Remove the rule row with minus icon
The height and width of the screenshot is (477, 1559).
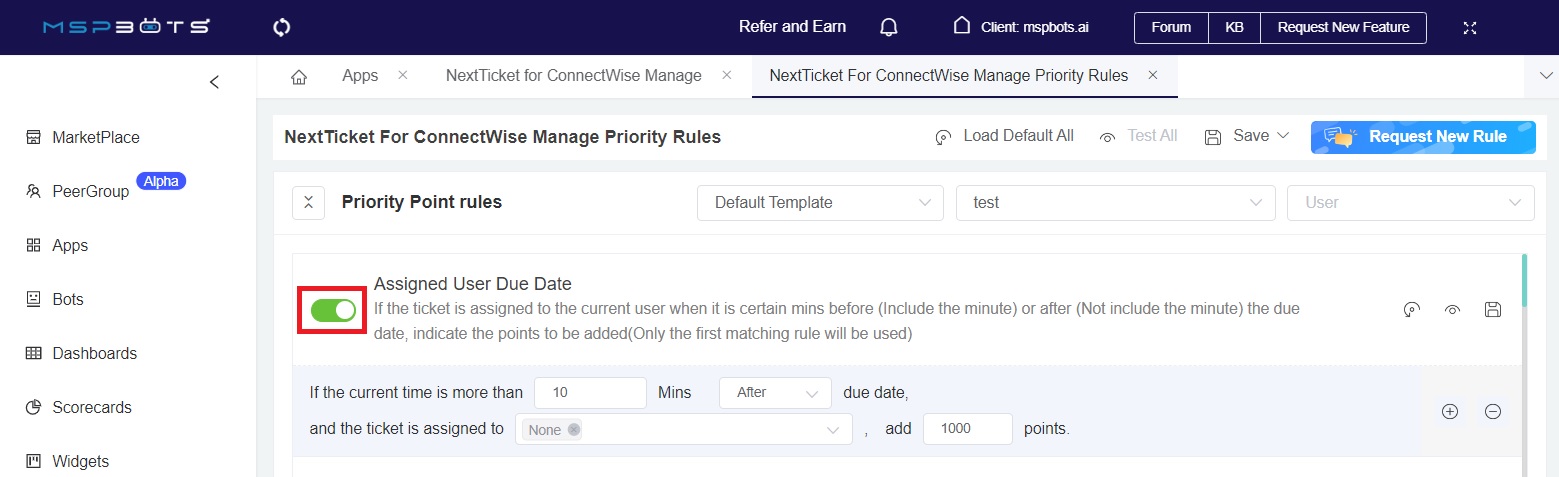pyautogui.click(x=1492, y=411)
